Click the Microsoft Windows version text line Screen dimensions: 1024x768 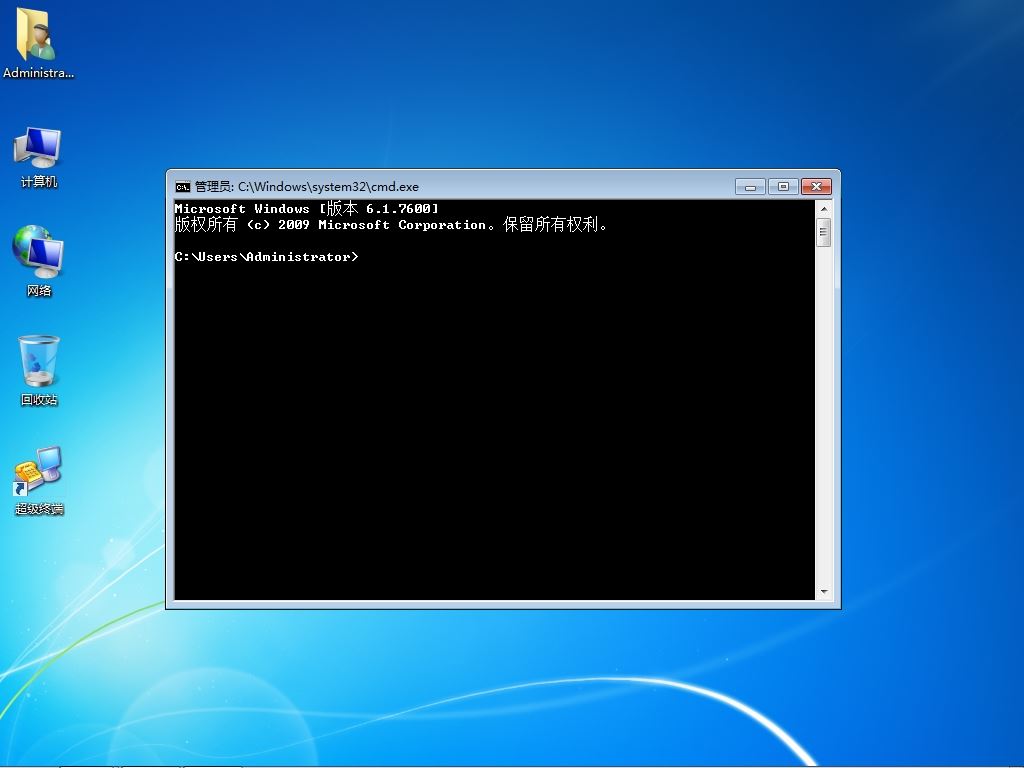307,208
